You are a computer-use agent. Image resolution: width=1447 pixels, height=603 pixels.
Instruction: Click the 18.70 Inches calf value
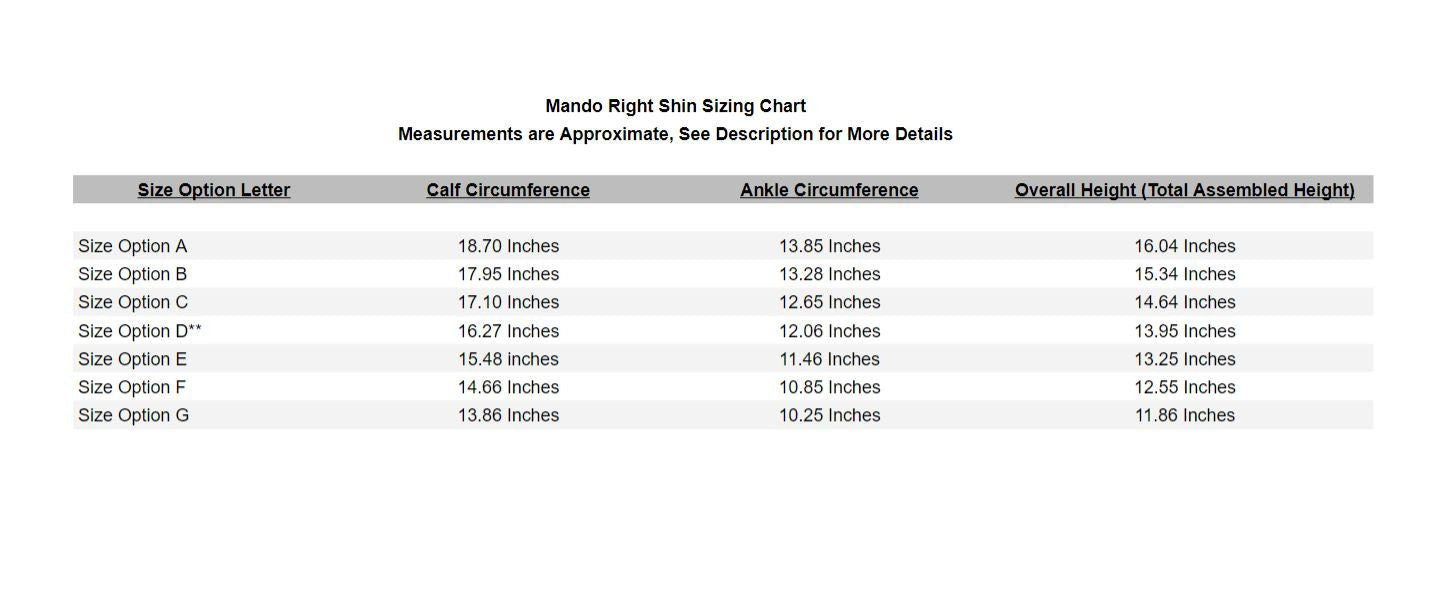[x=508, y=246]
